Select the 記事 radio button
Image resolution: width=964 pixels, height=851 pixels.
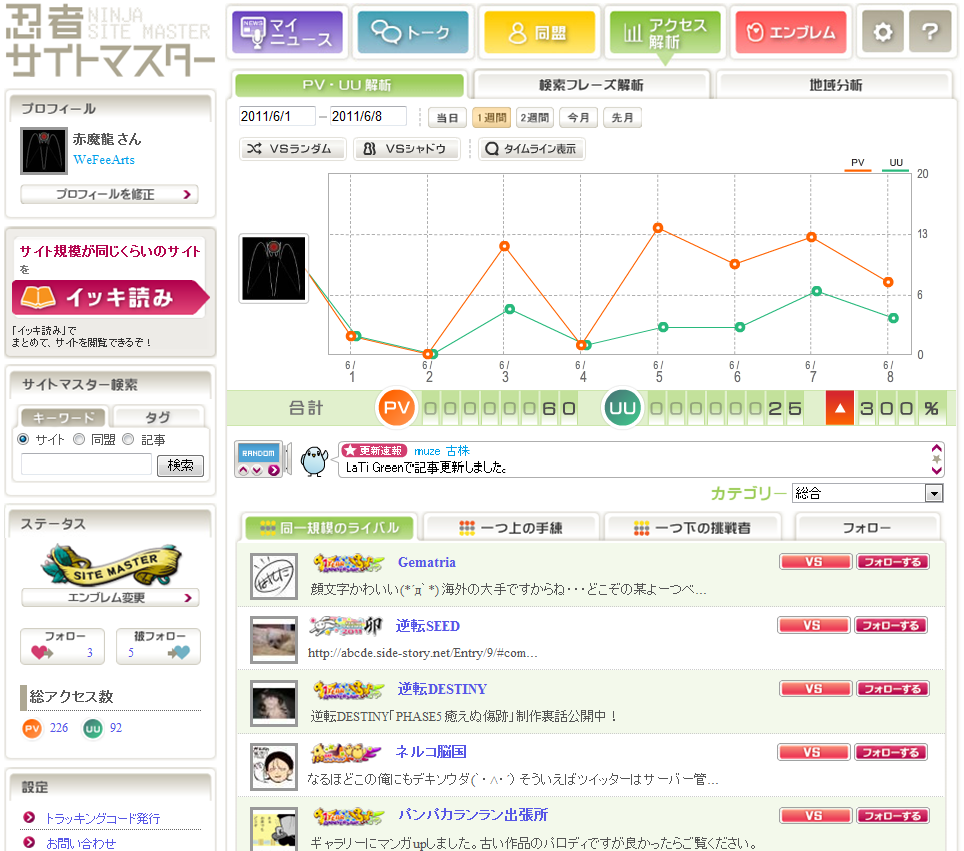click(128, 439)
